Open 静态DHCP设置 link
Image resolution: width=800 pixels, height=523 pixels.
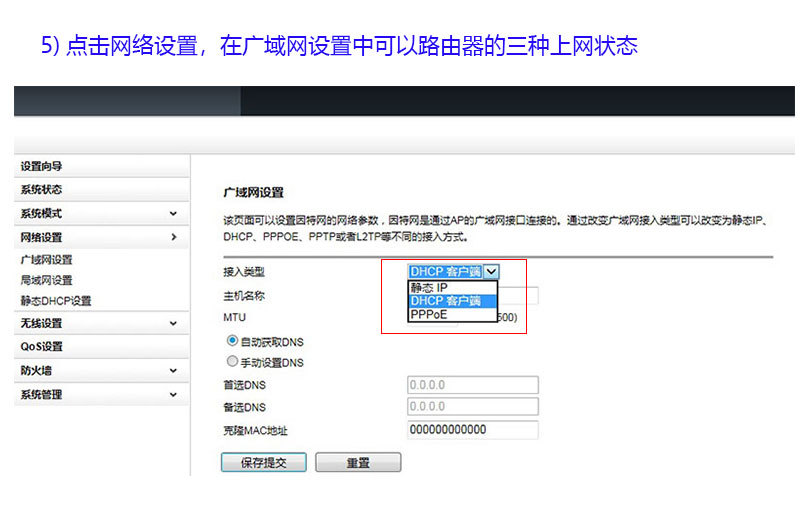click(56, 300)
